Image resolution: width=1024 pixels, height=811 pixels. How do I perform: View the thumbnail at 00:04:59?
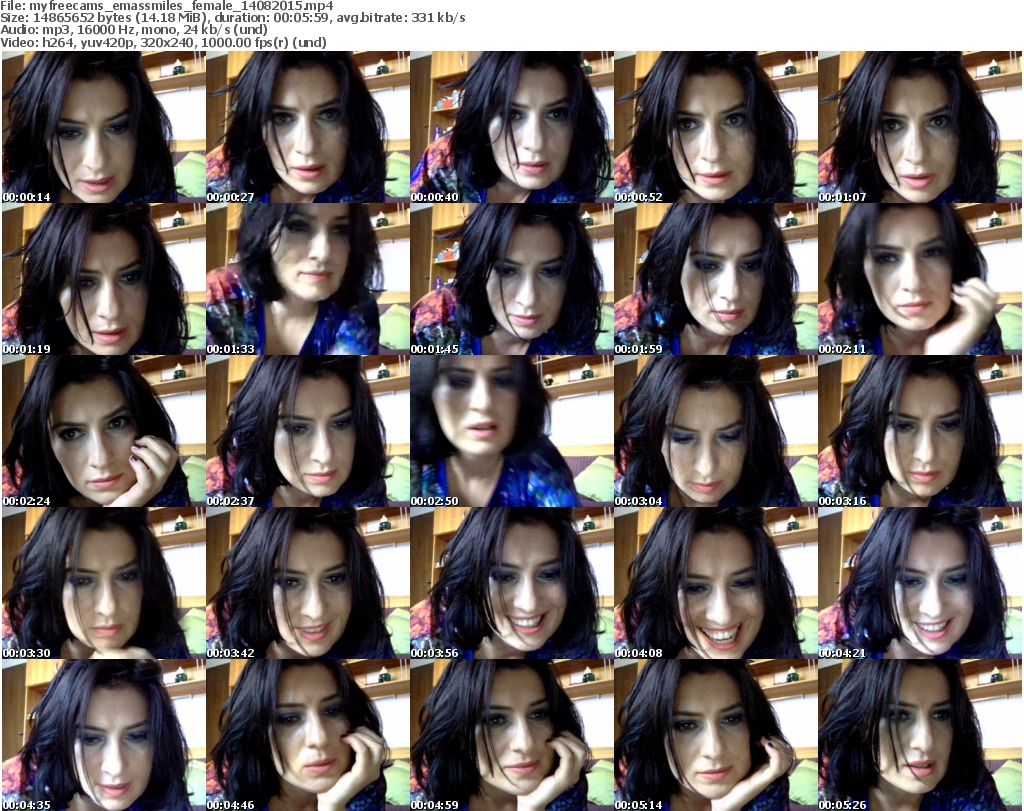pyautogui.click(x=511, y=735)
